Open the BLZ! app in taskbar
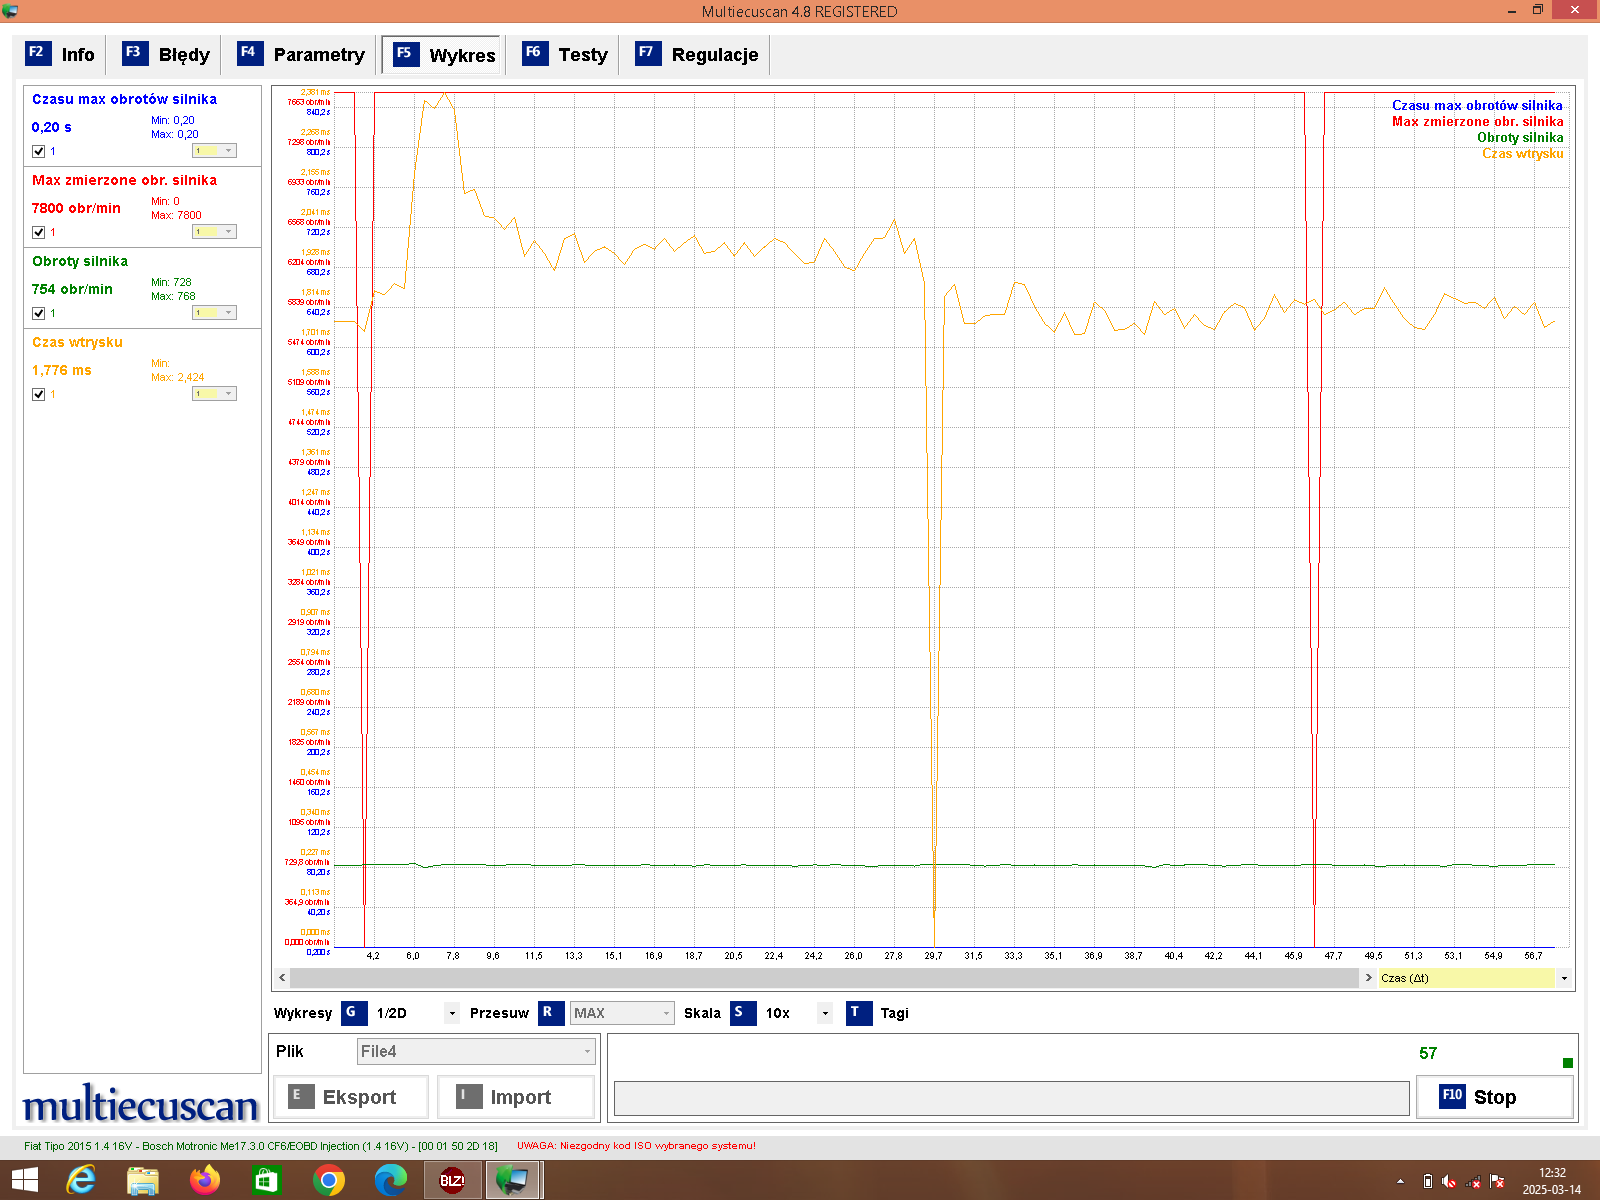This screenshot has height=1200, width=1600. [x=452, y=1180]
